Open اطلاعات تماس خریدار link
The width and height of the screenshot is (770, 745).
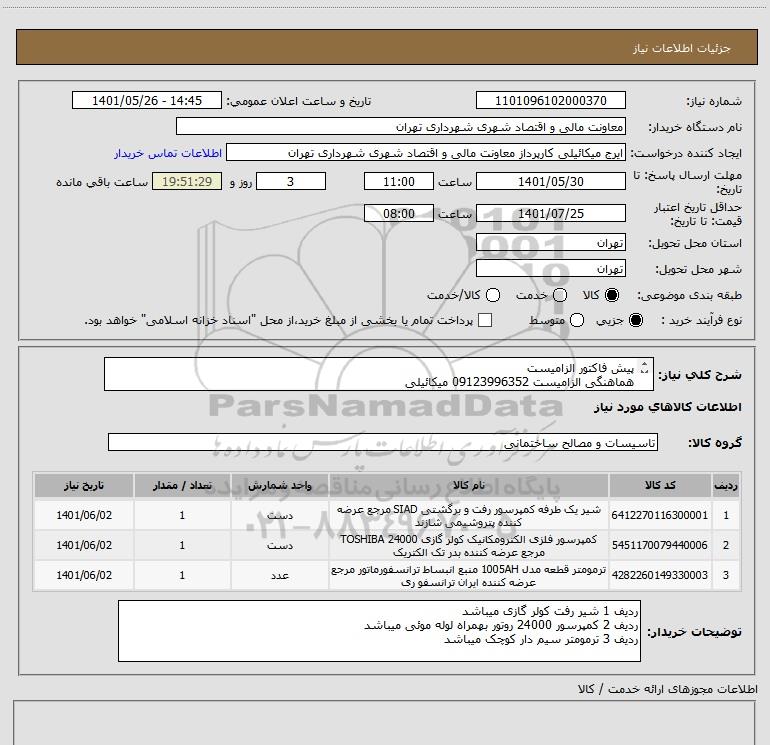tap(168, 153)
